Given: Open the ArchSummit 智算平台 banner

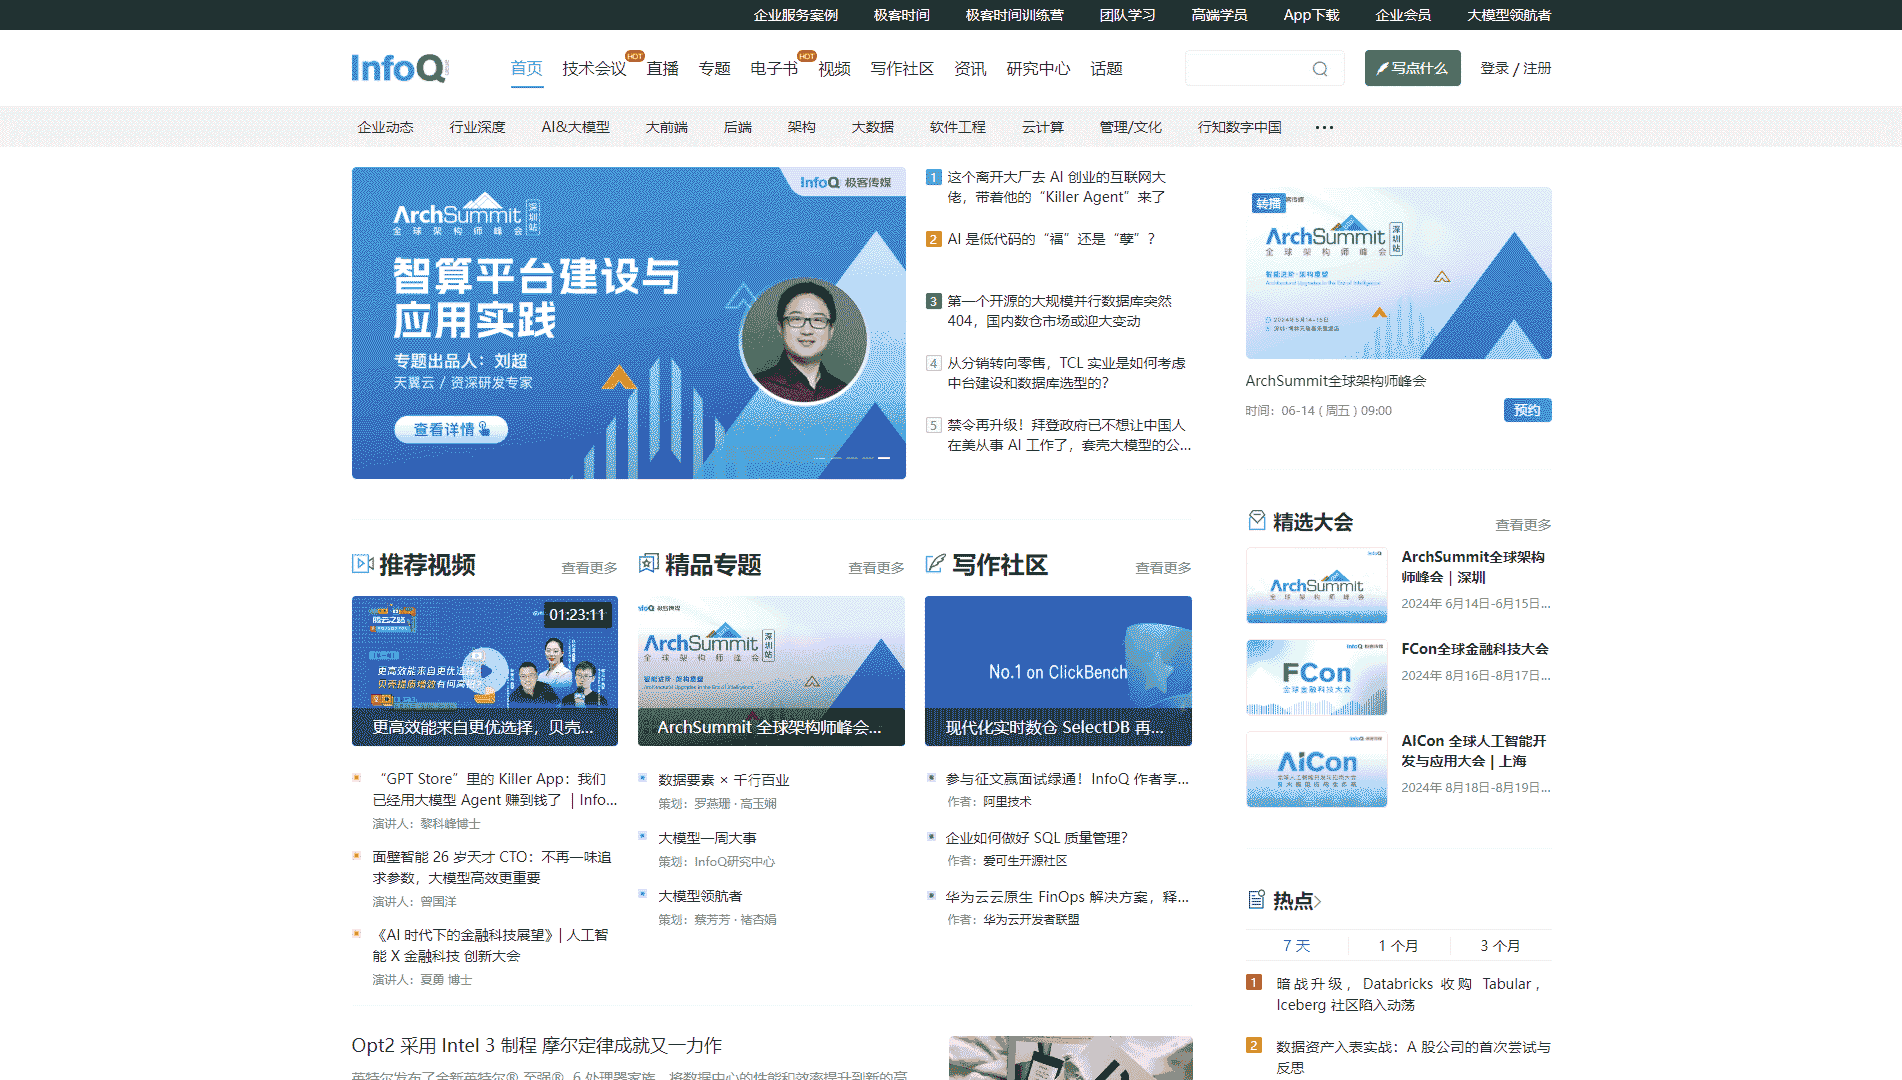Looking at the screenshot, I should coord(629,323).
